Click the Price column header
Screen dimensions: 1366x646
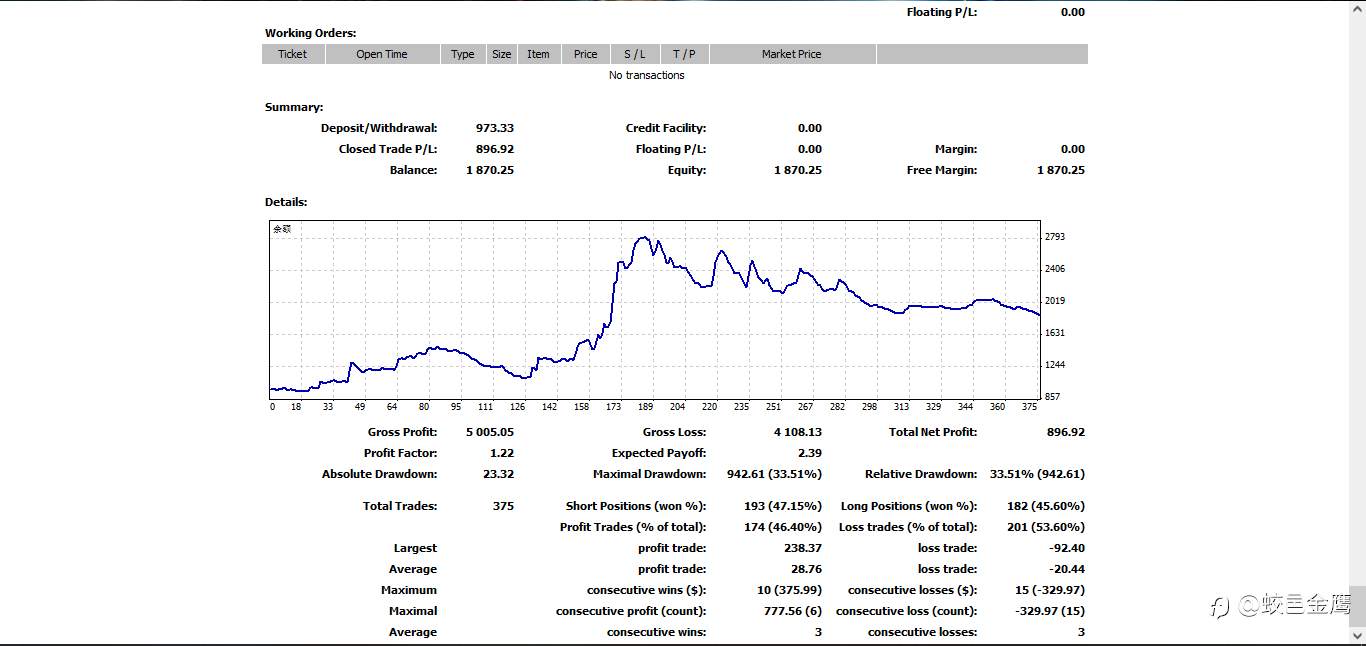coord(586,54)
